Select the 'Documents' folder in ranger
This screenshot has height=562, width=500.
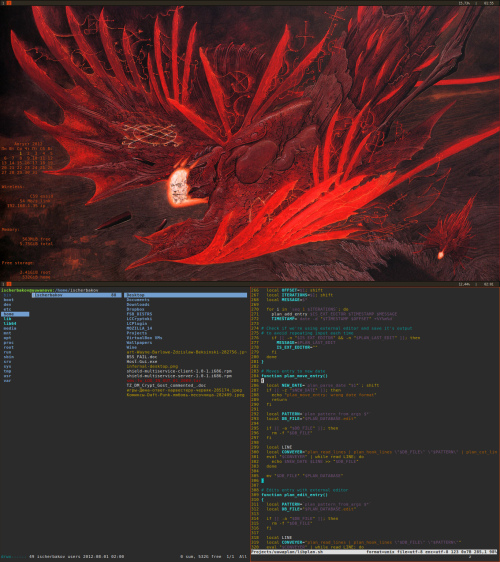(138, 300)
